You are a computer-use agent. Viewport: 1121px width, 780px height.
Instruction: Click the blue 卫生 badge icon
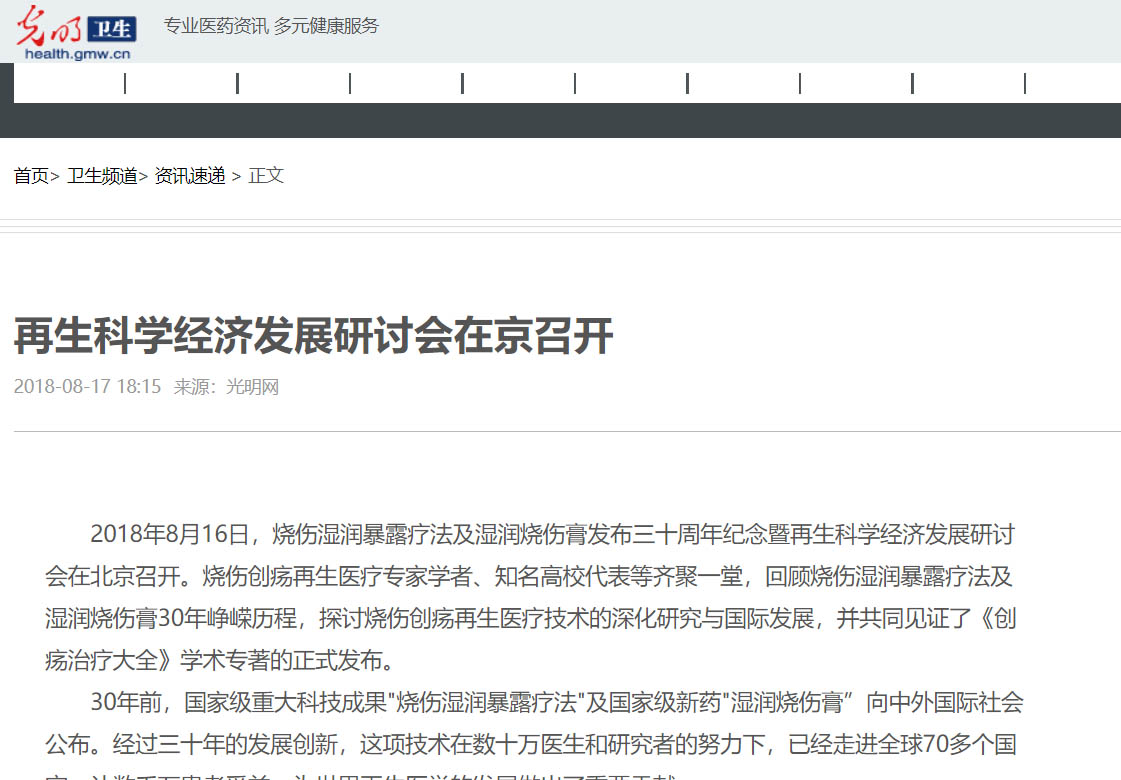click(110, 28)
